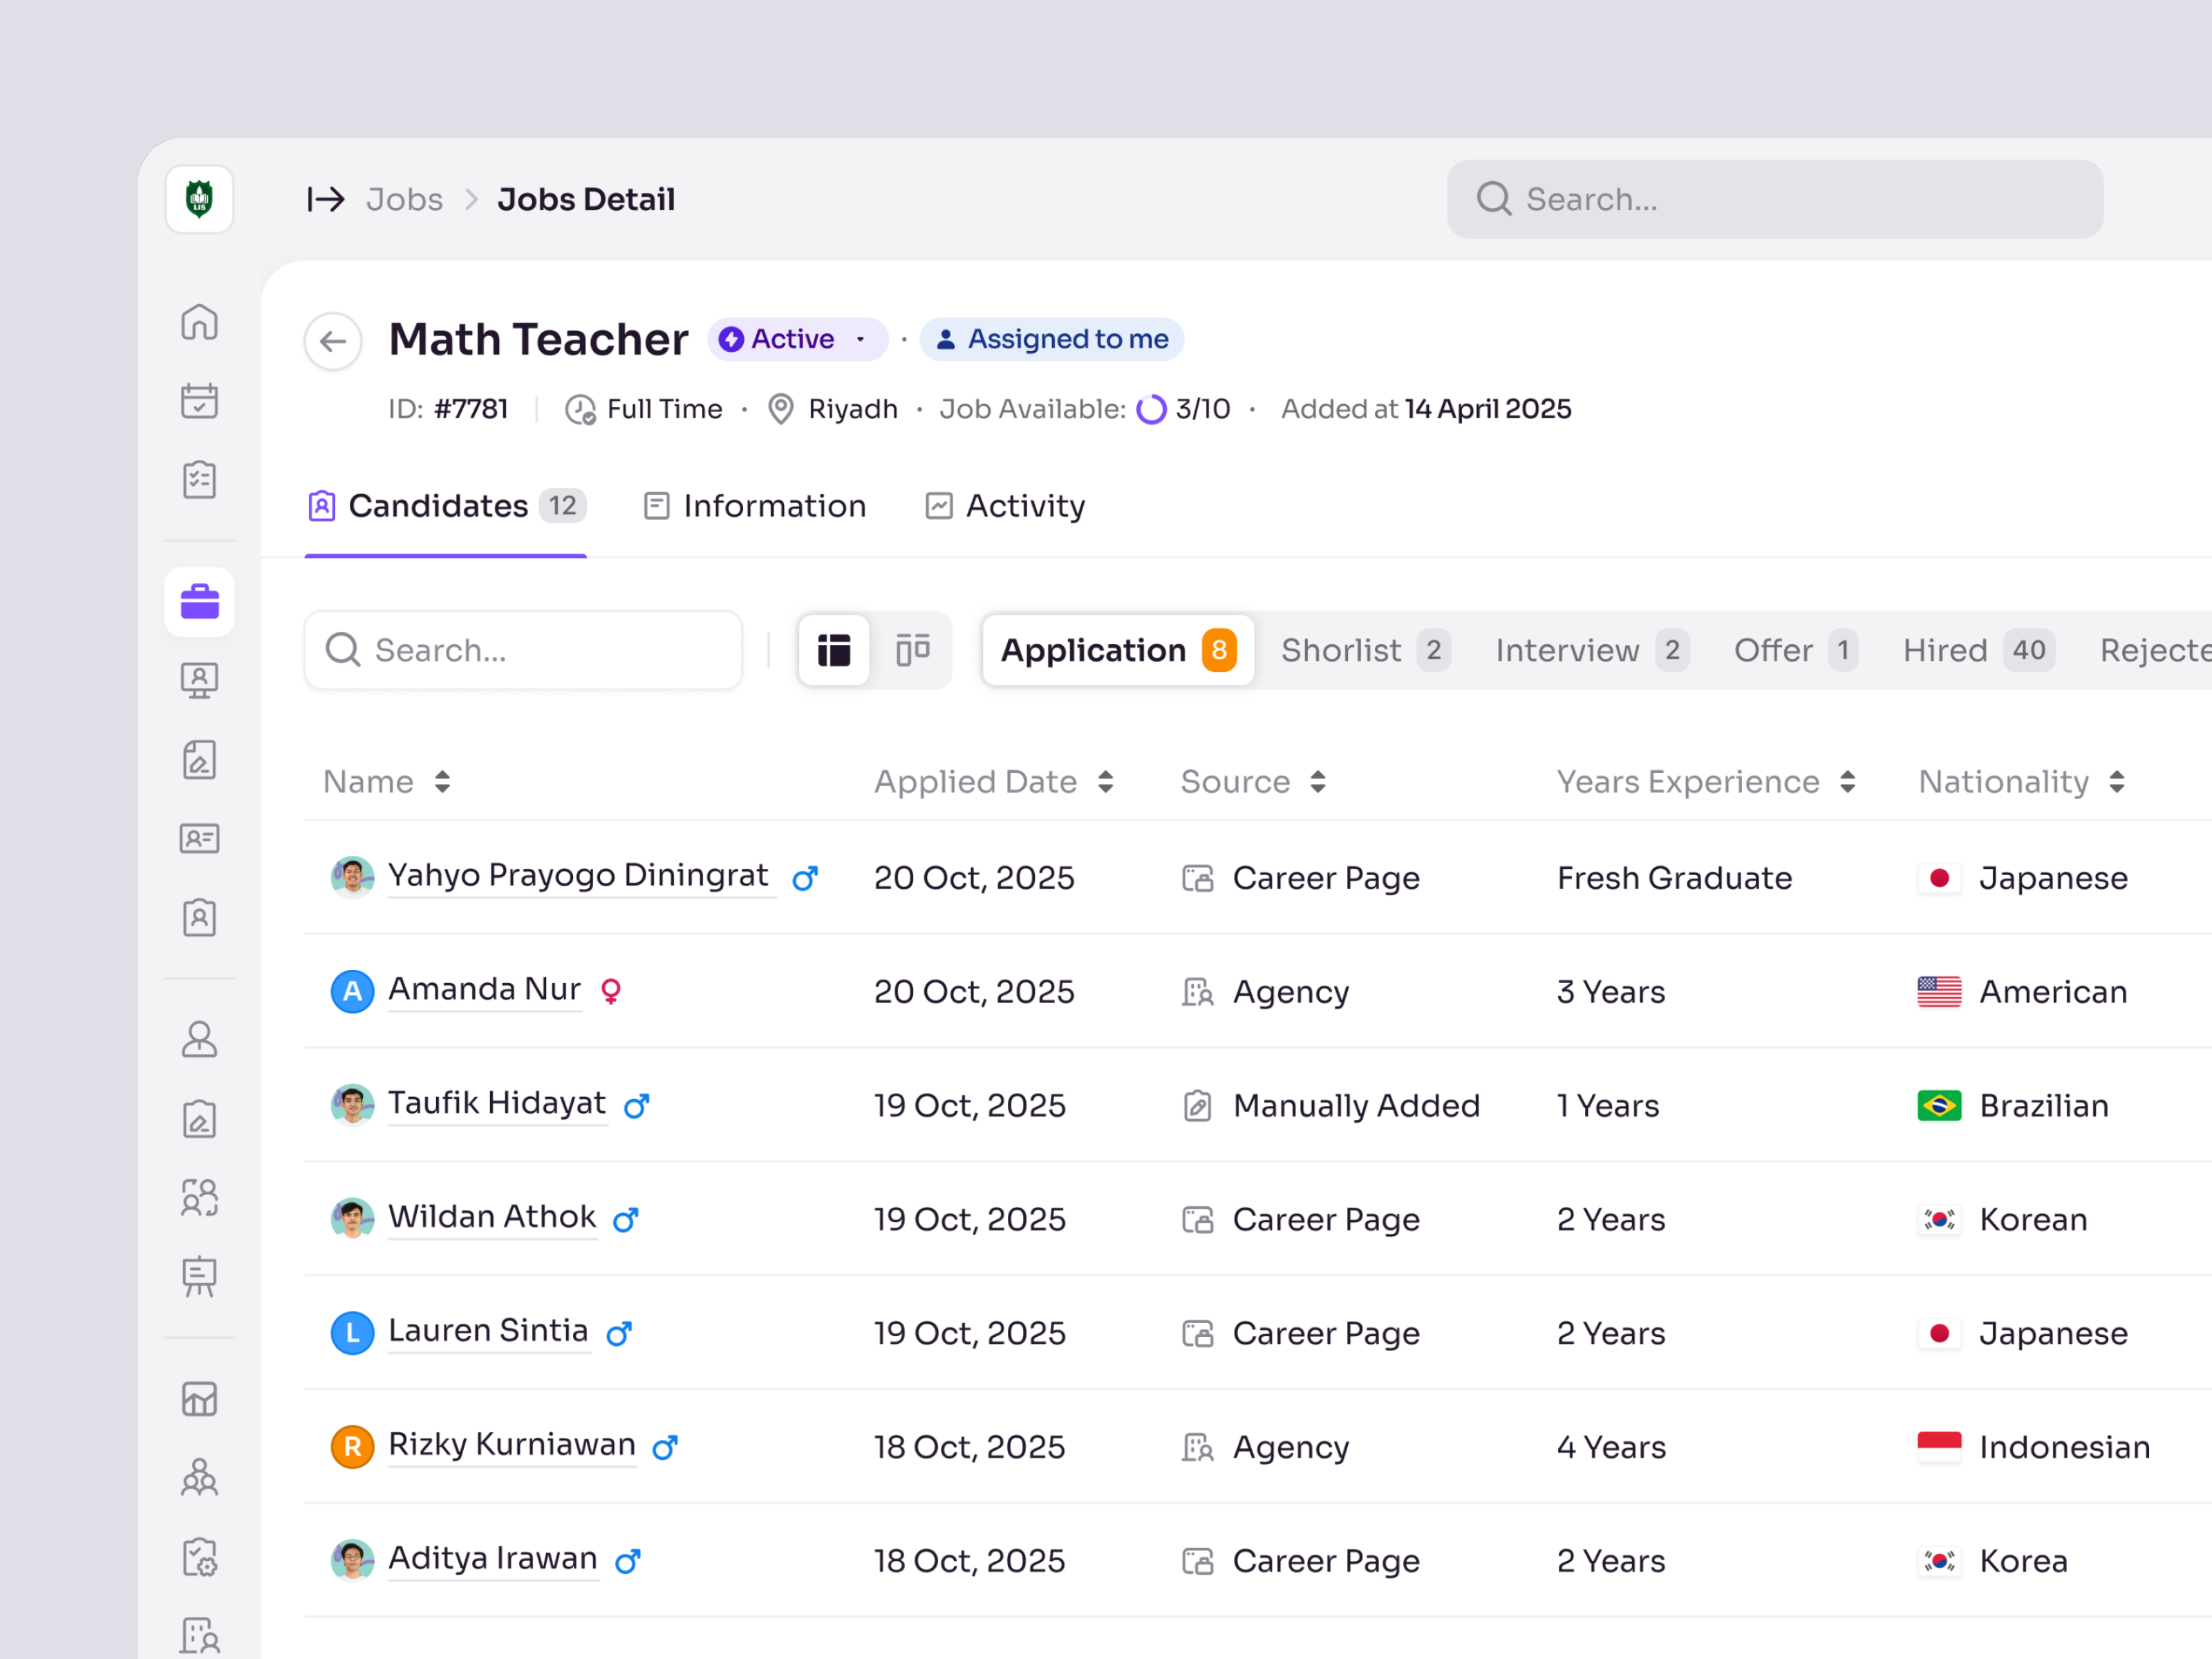Switch to kanban board view of candidates
2212x1659 pixels.
[x=912, y=650]
